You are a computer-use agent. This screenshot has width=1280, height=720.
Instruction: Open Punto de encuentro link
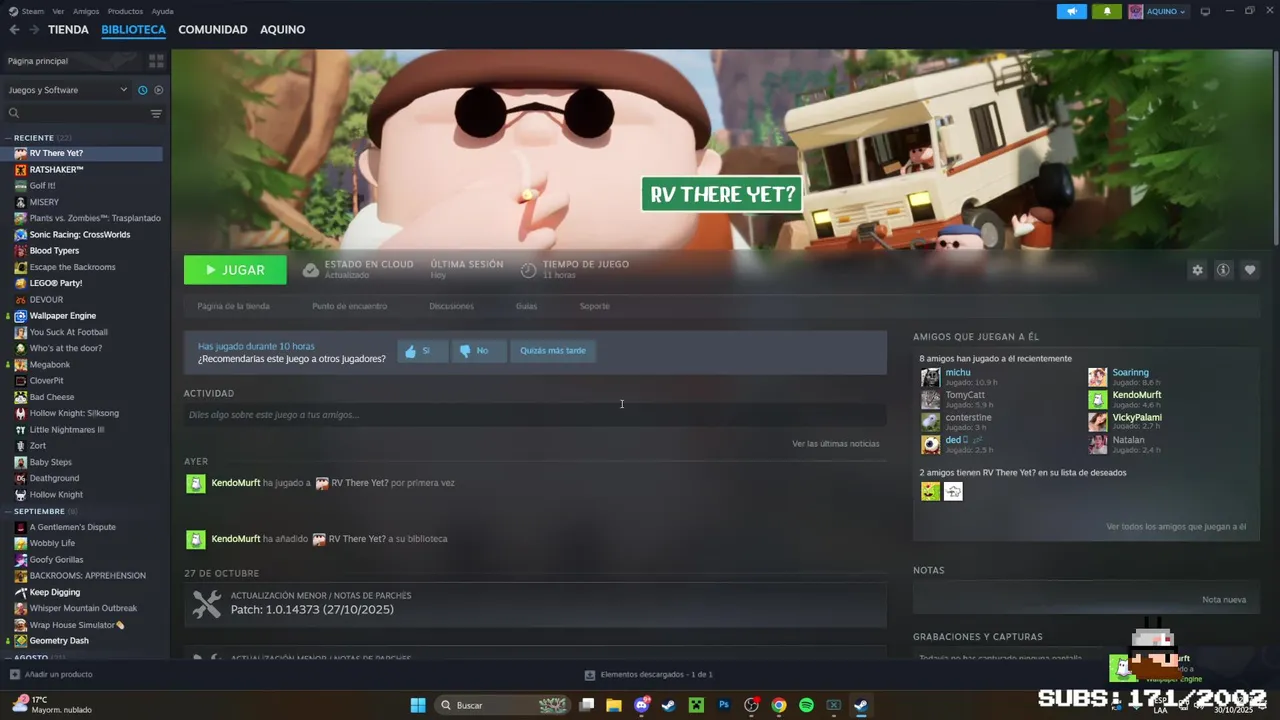tap(349, 306)
